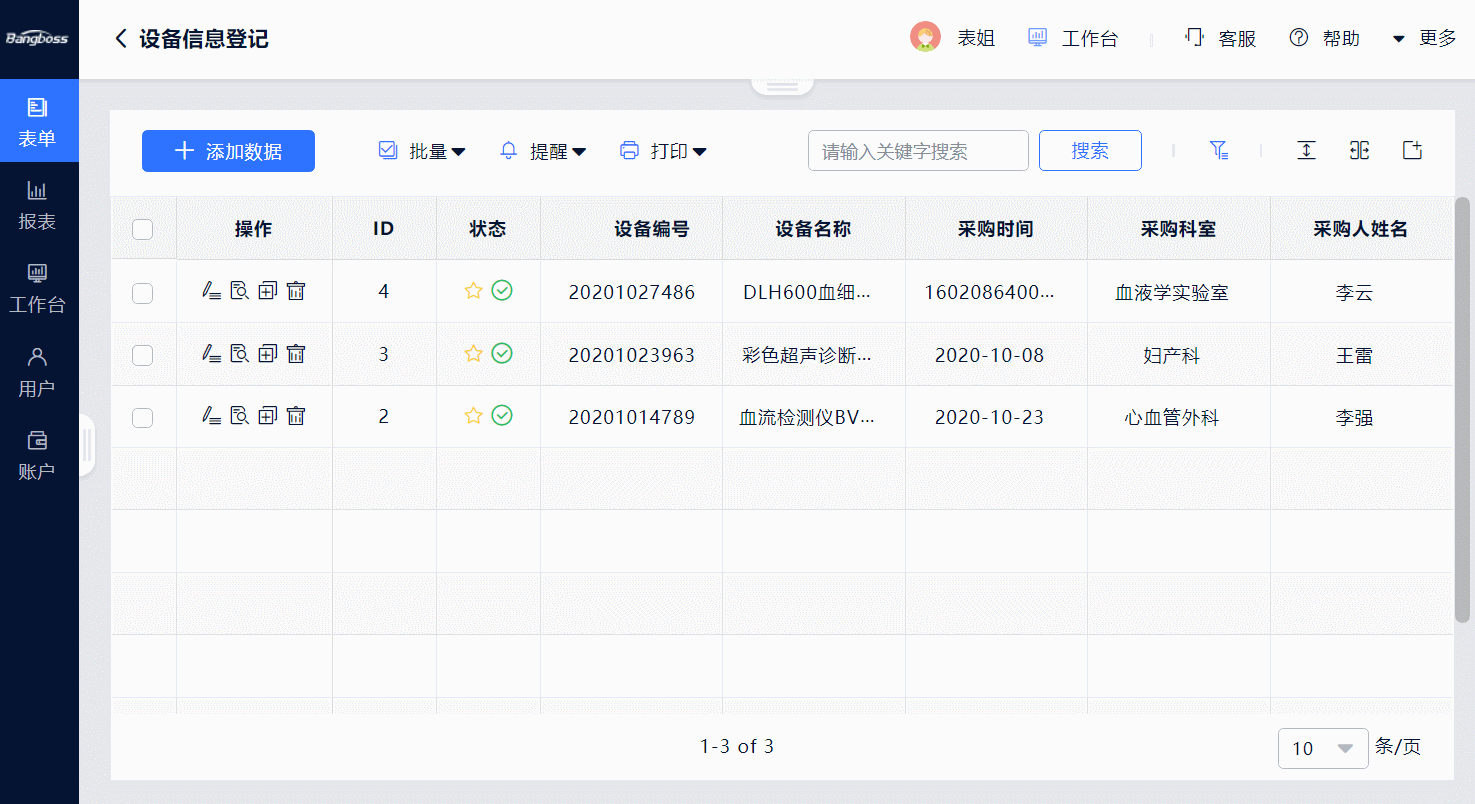This screenshot has height=804, width=1475.
Task: Click the column width icon in toolbar
Action: point(1359,150)
